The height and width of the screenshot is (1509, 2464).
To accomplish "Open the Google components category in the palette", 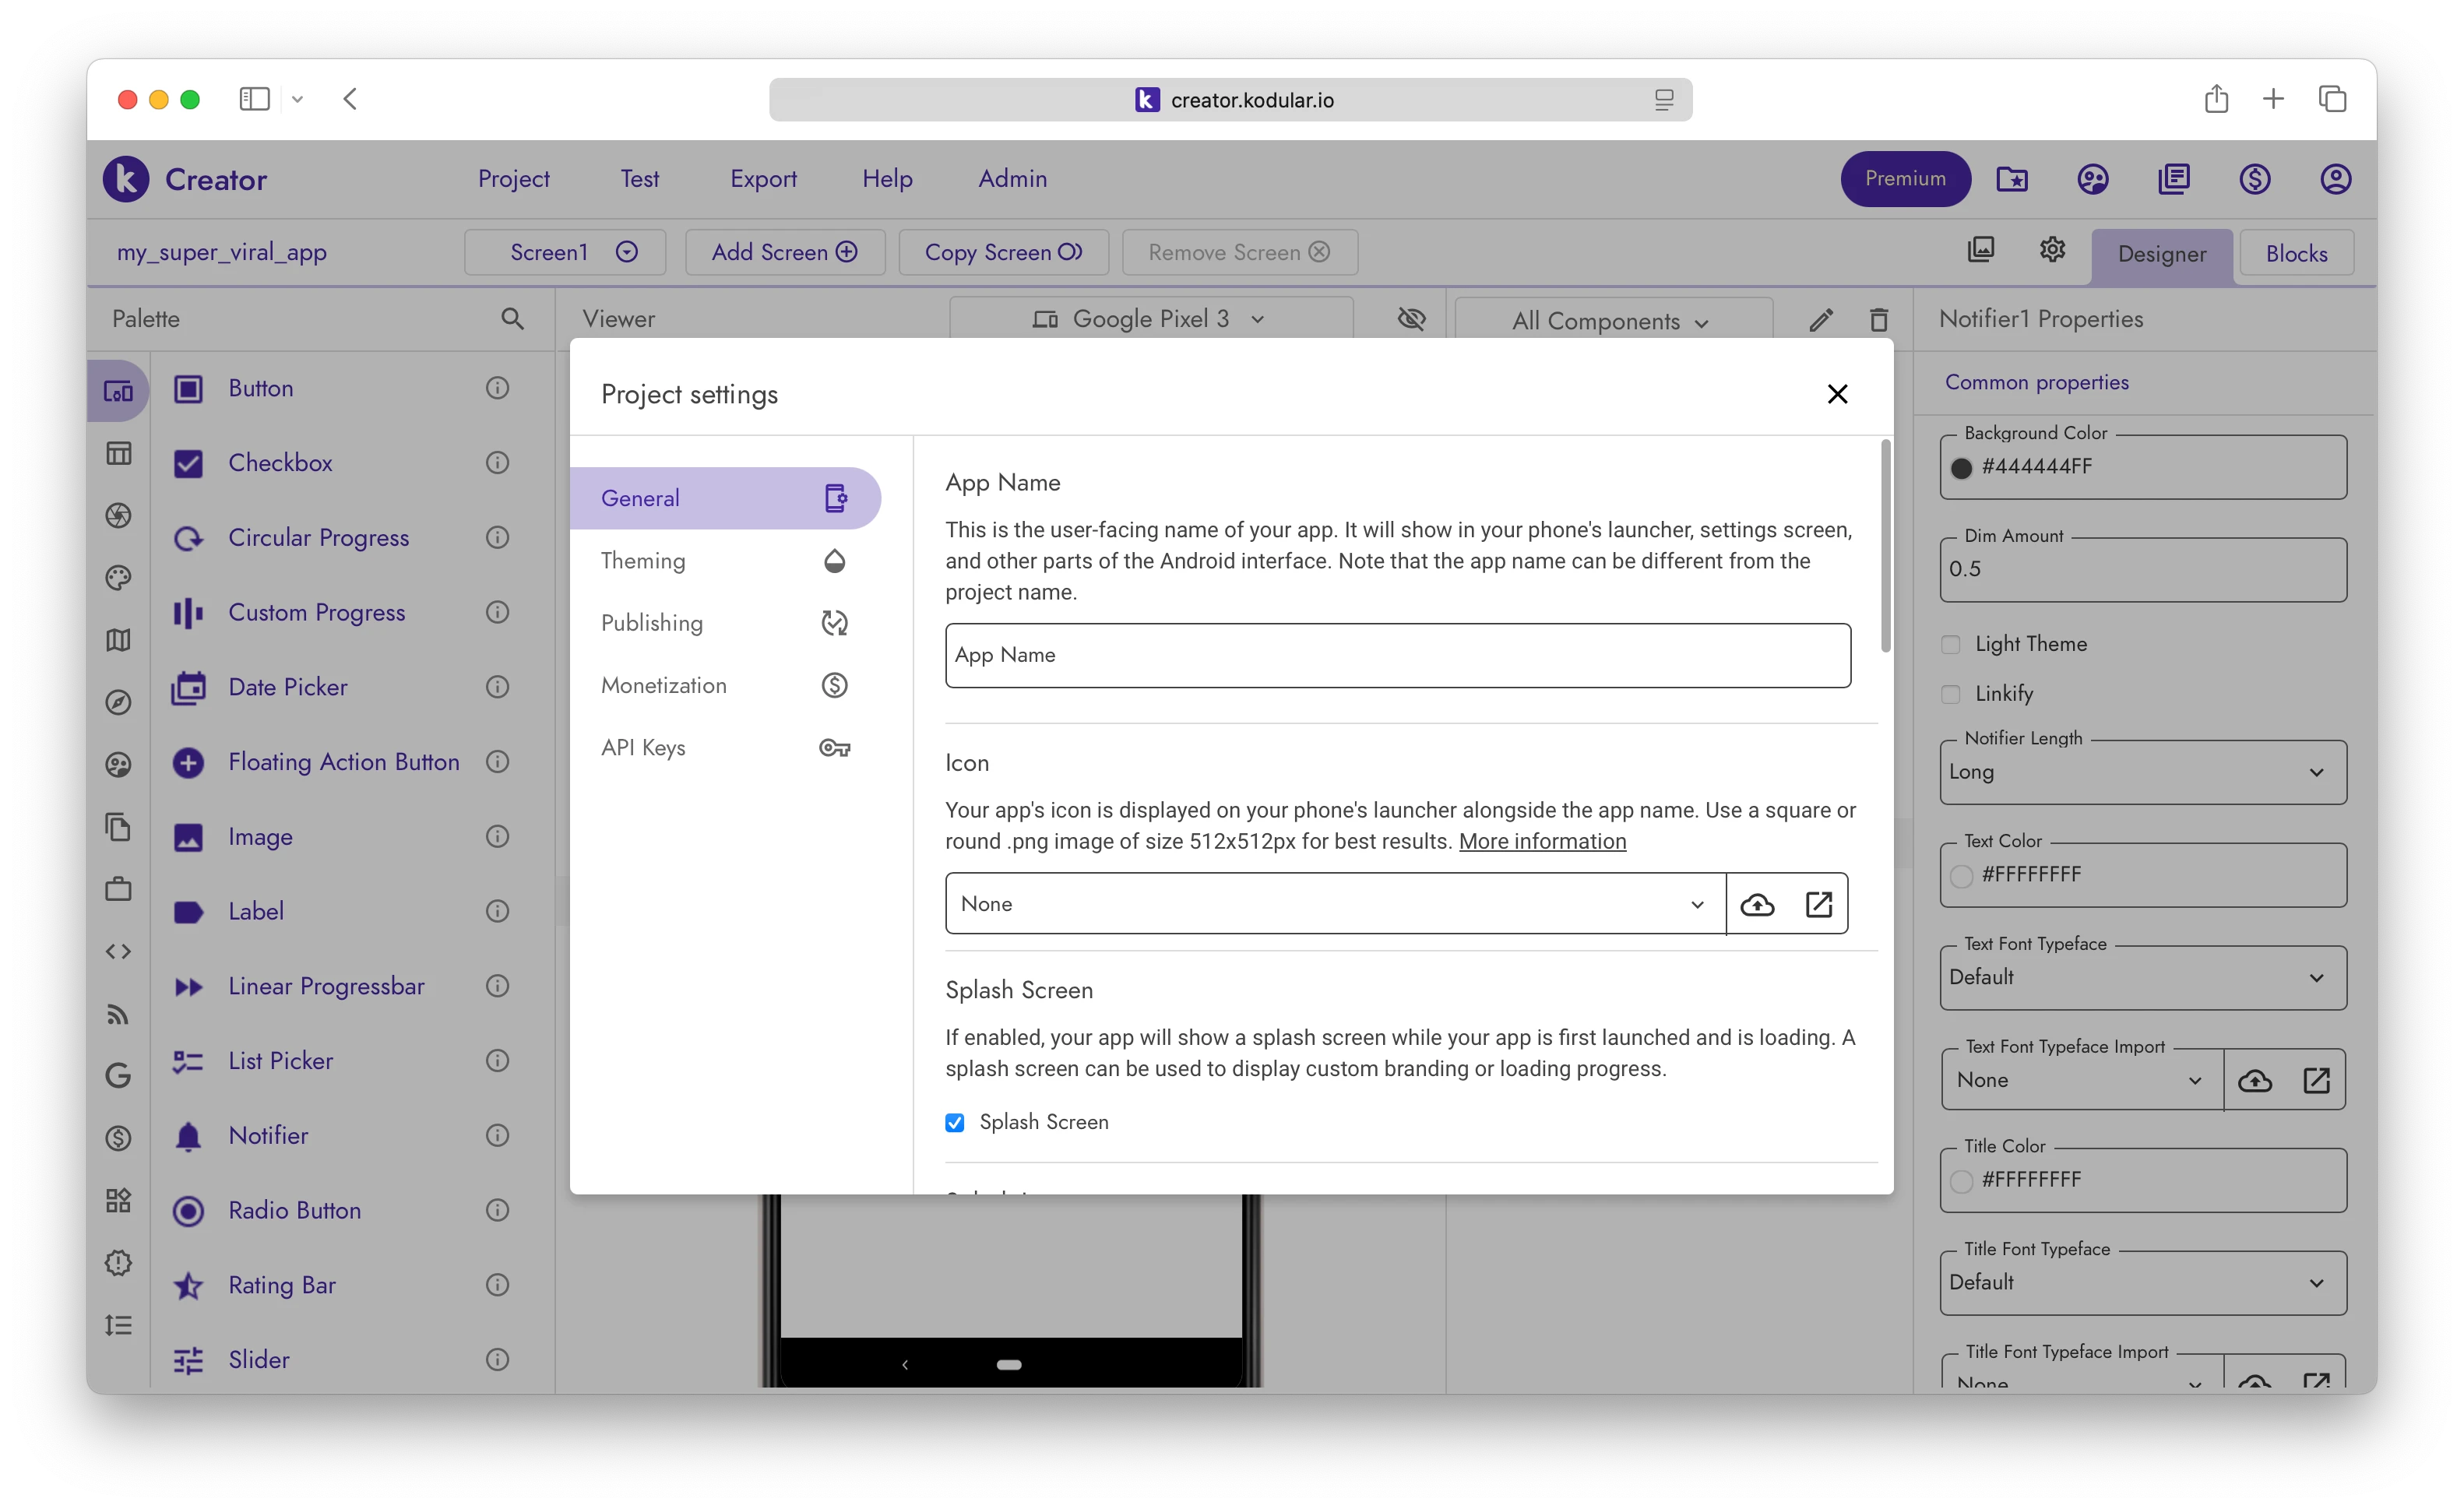I will pos(118,1076).
